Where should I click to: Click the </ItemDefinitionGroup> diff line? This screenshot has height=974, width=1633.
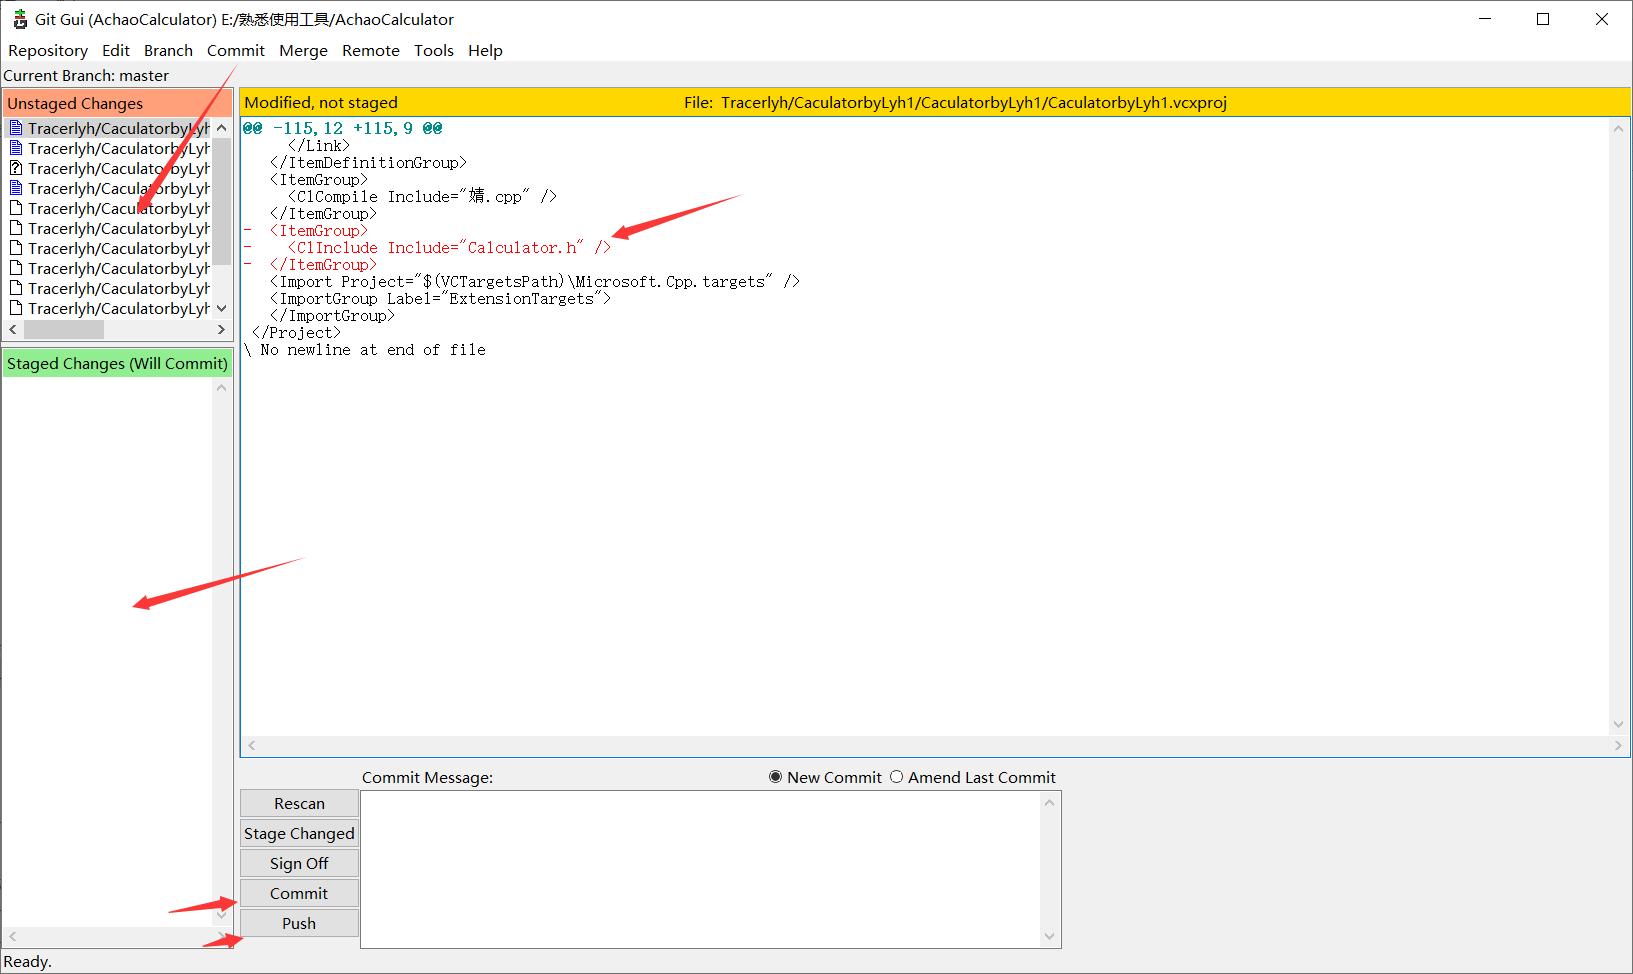[368, 162]
